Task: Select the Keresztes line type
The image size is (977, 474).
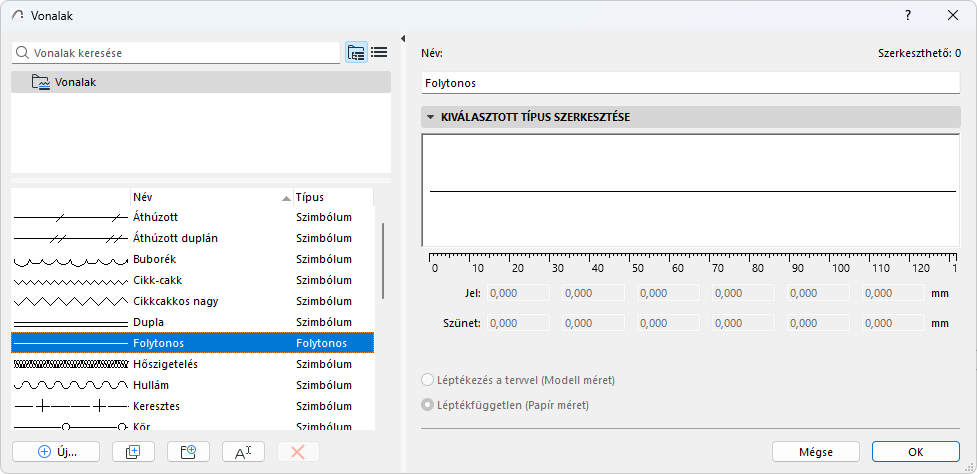Action: tap(193, 406)
